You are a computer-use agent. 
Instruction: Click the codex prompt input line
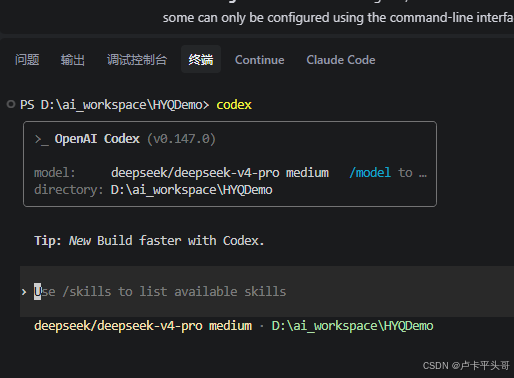point(267,291)
